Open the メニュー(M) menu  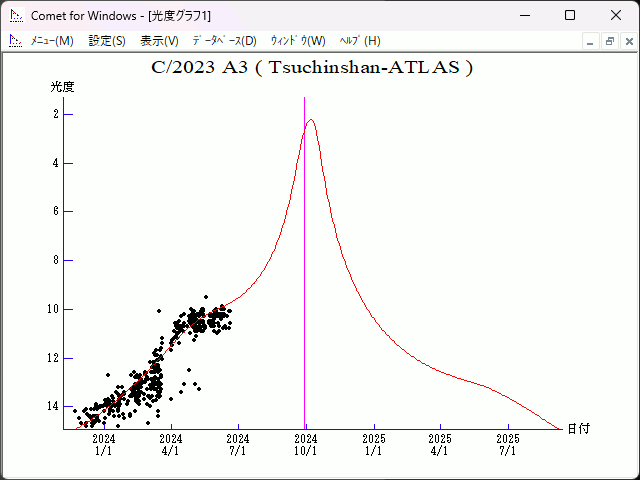click(x=52, y=41)
